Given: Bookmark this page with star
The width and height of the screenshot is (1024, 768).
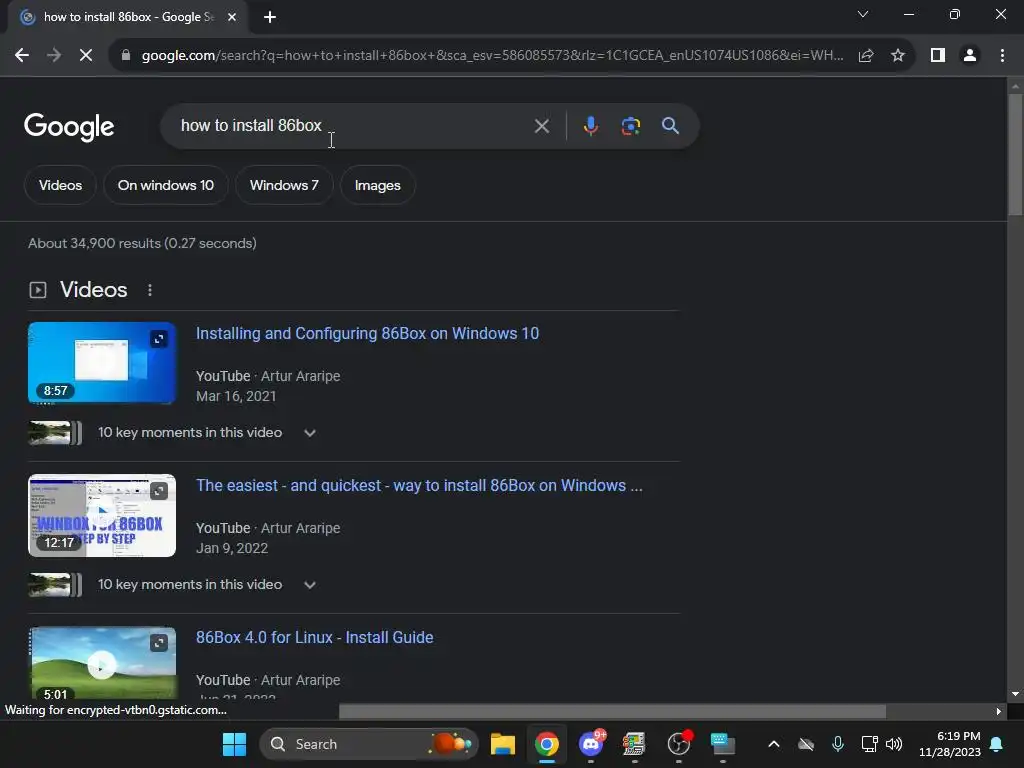Looking at the screenshot, I should point(898,56).
